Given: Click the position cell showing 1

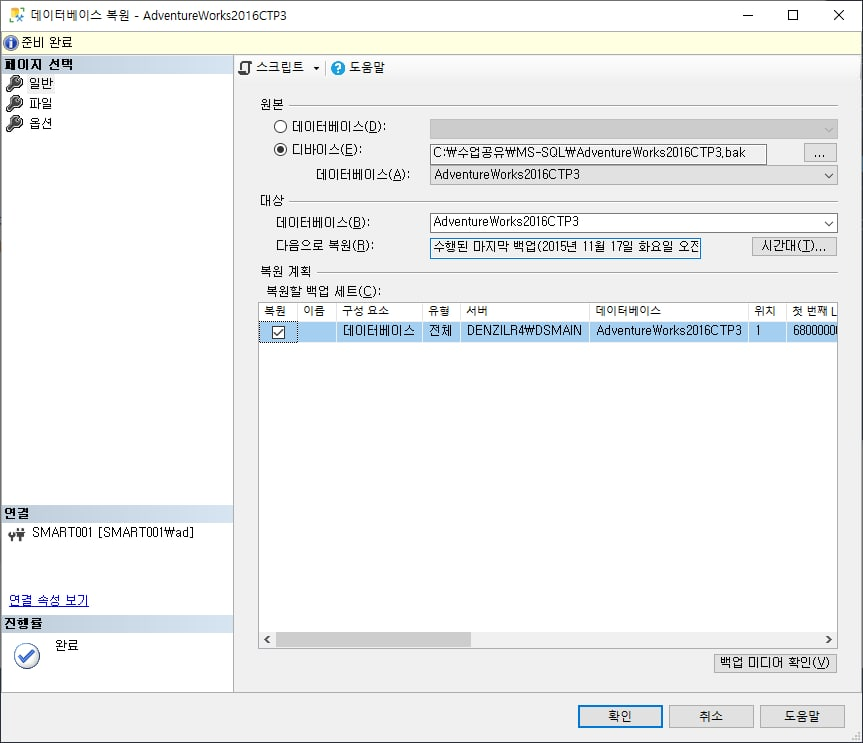Looking at the screenshot, I should point(767,331).
